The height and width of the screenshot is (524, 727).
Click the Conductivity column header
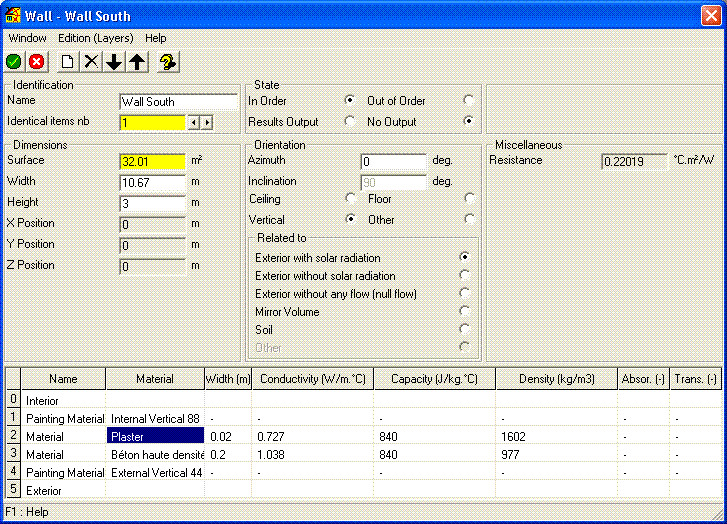[313, 379]
